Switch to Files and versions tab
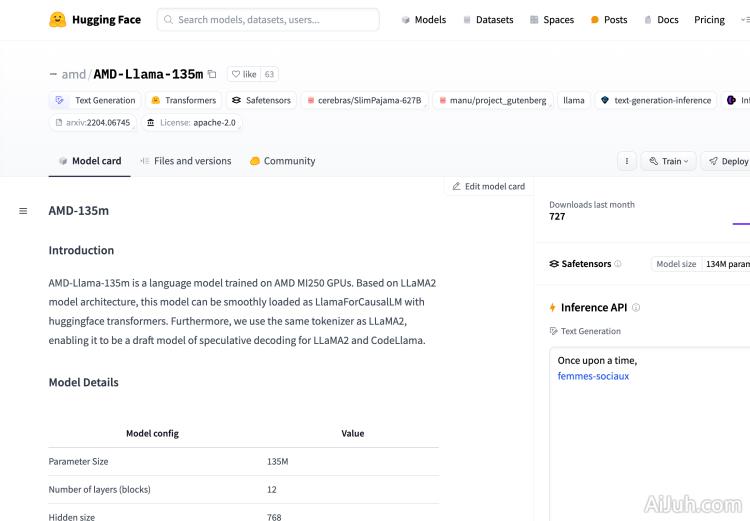The width and height of the screenshot is (750, 521). [x=185, y=161]
